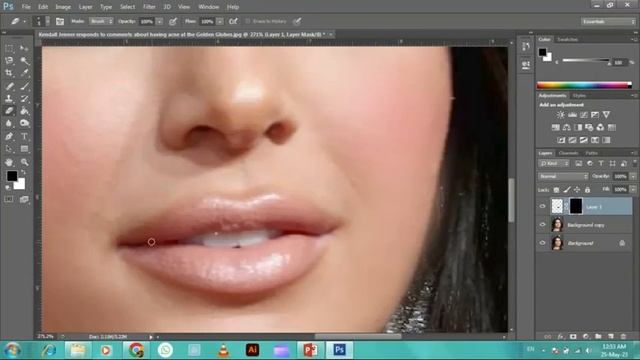Hide Layer 1 visibility eye
Screen dimensions: 640x360
(x=542, y=207)
